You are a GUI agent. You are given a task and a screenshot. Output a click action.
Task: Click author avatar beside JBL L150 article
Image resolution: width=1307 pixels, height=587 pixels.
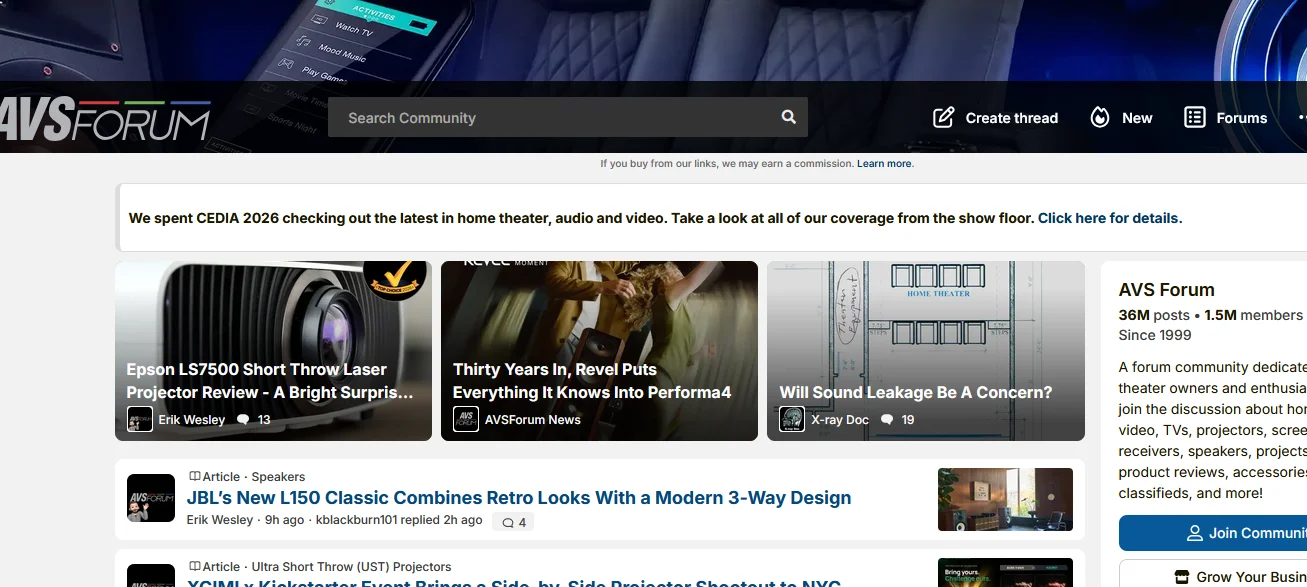(x=151, y=498)
